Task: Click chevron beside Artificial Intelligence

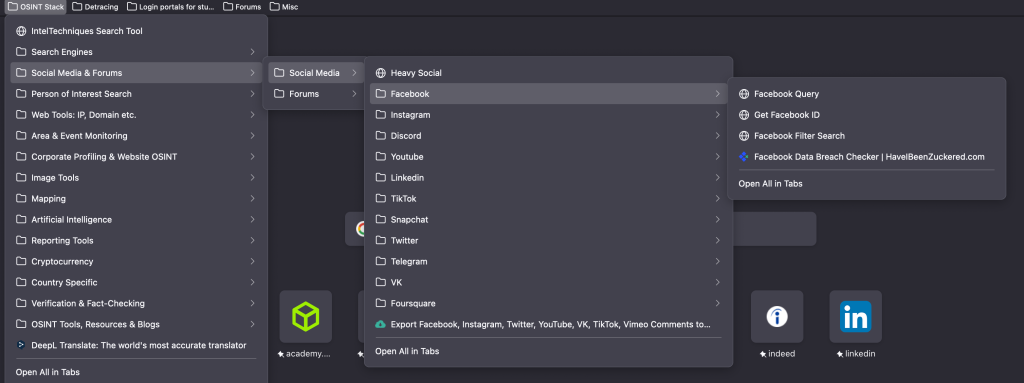Action: coord(252,219)
